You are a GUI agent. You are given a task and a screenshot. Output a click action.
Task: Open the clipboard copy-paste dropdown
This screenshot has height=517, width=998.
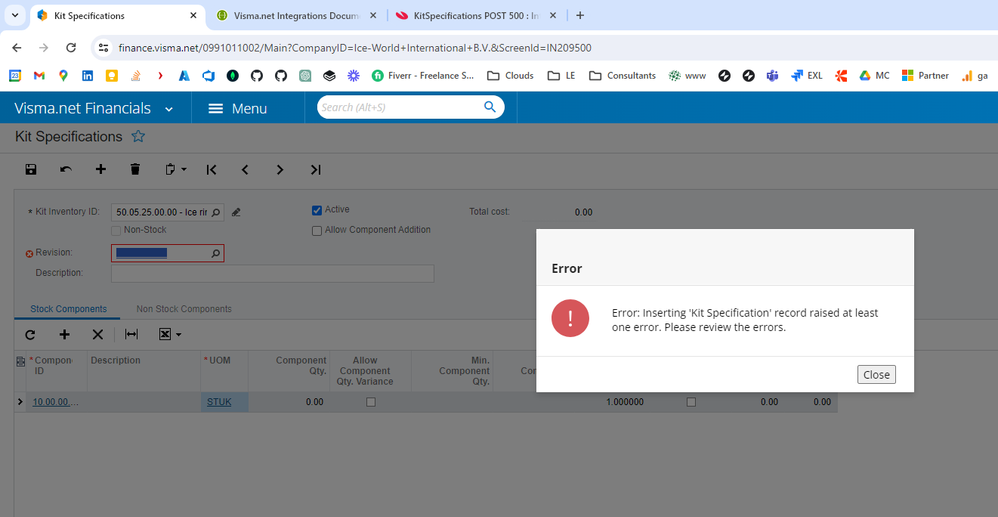point(176,169)
